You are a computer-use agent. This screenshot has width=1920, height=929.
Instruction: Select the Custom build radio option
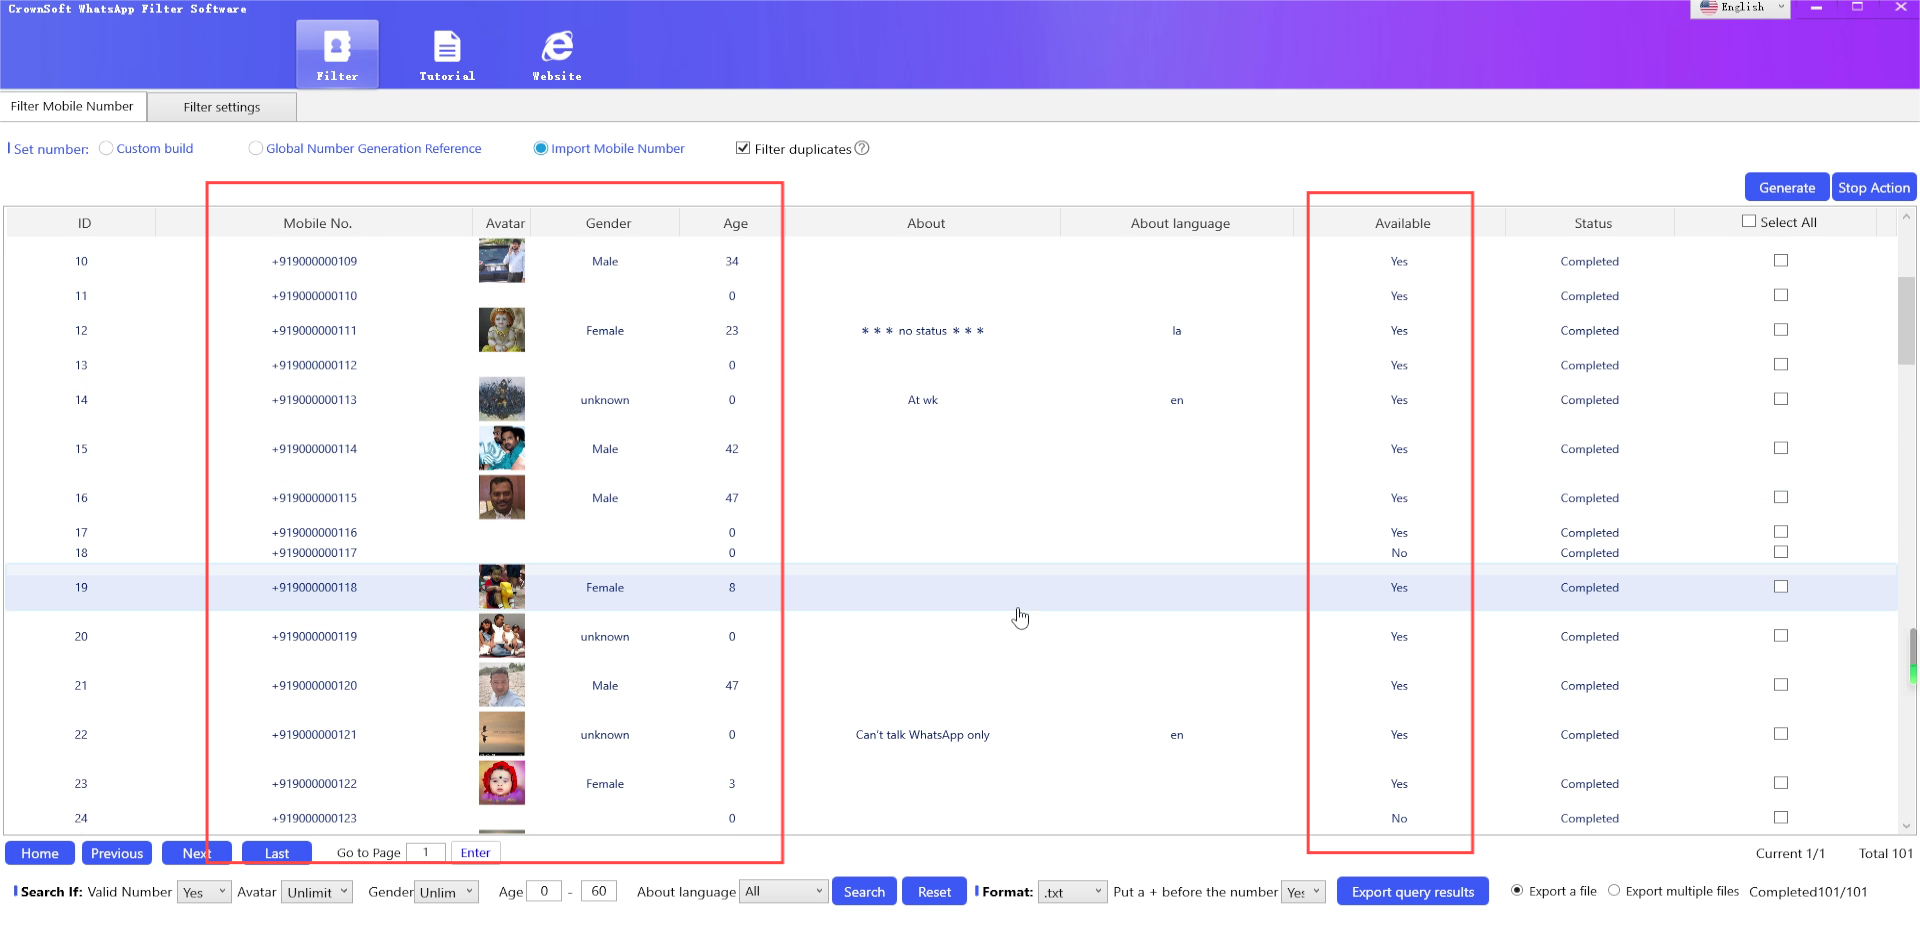pyautogui.click(x=106, y=148)
